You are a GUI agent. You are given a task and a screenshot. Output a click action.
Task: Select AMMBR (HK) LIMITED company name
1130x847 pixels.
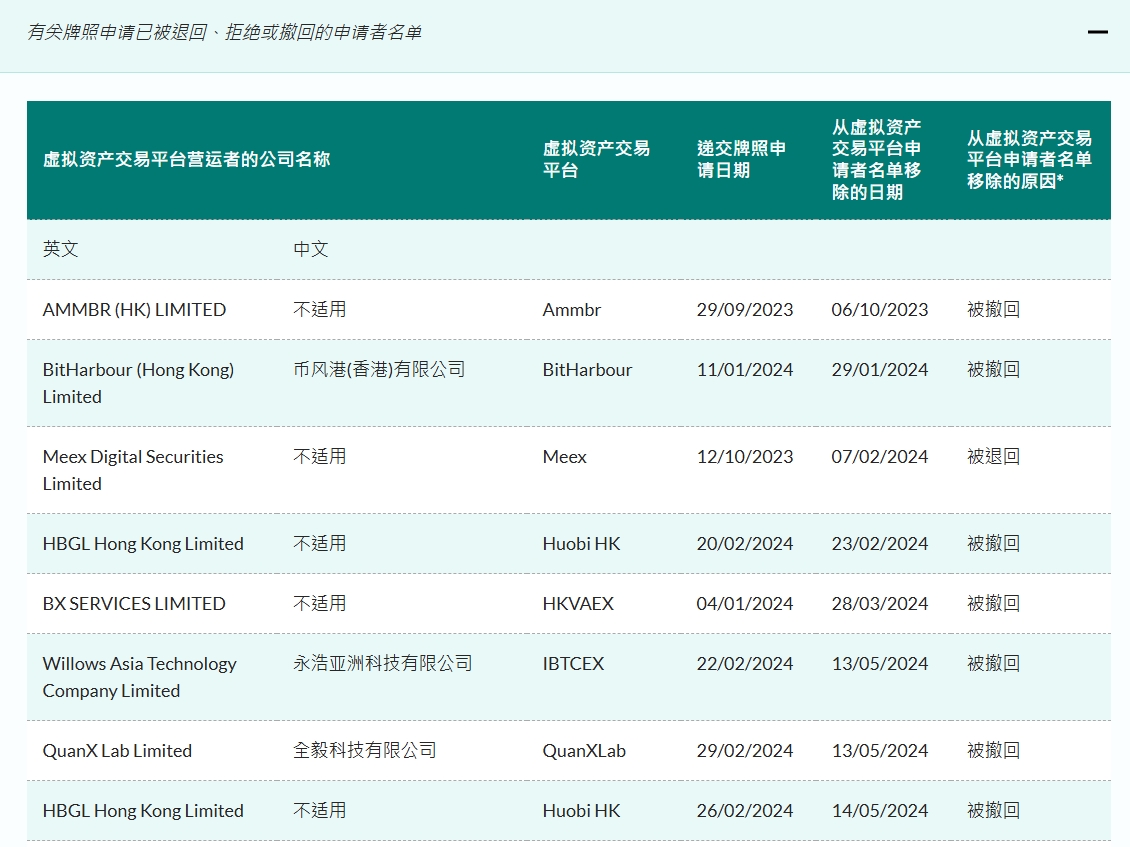[x=134, y=309]
